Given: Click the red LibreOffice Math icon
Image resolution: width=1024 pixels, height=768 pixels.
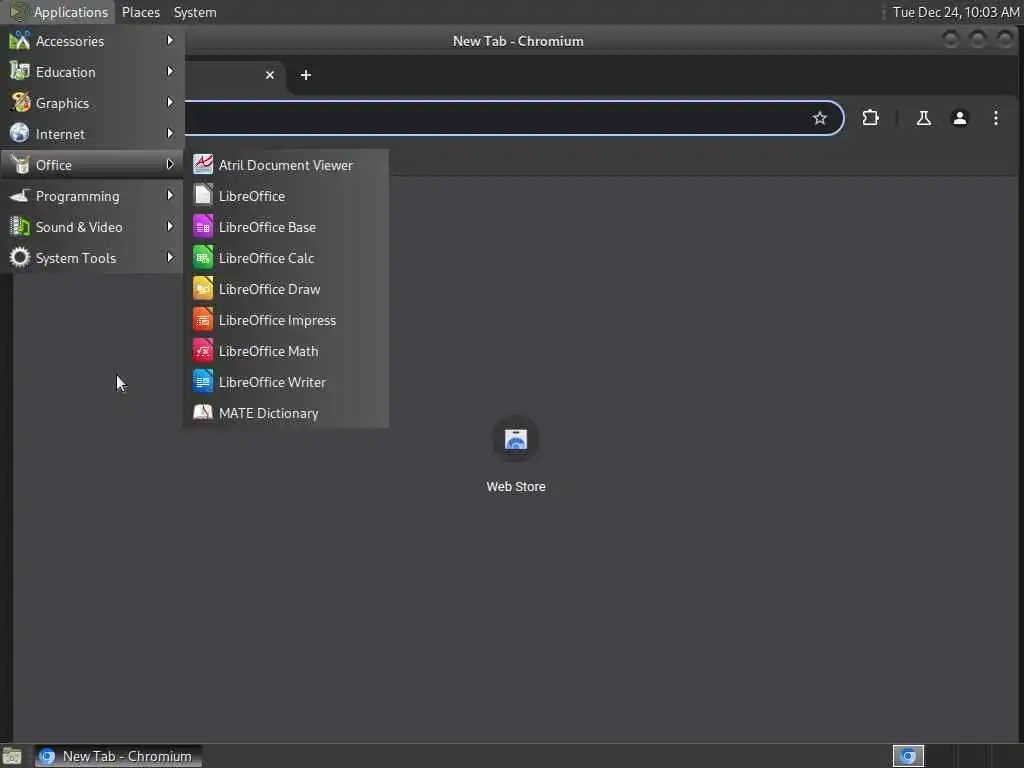Looking at the screenshot, I should pos(203,351).
